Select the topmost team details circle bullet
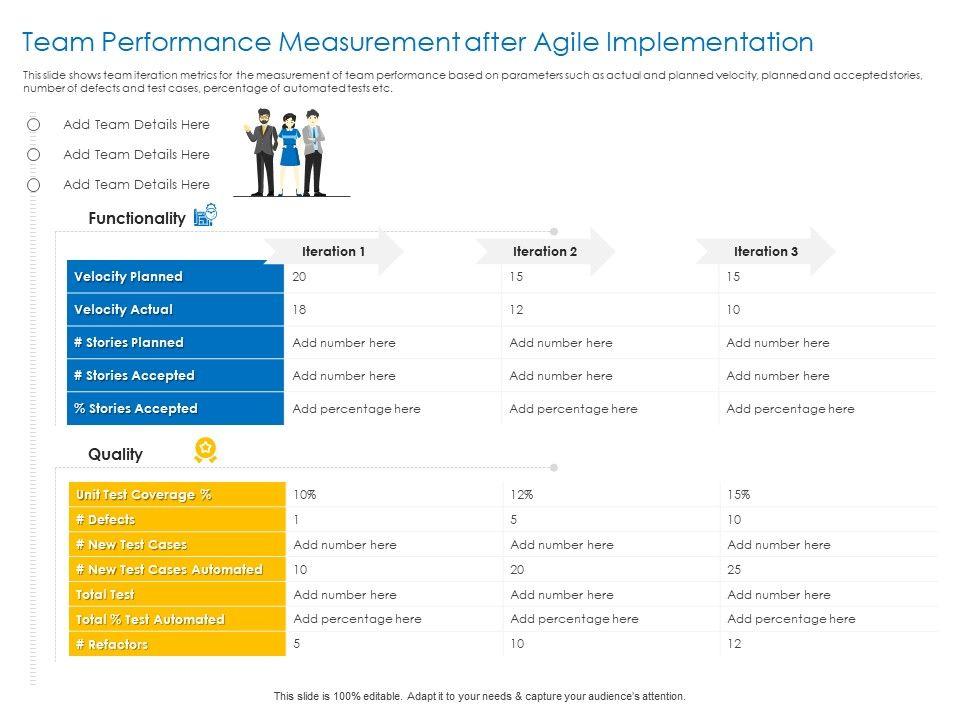The width and height of the screenshot is (960, 720). pyautogui.click(x=34, y=125)
